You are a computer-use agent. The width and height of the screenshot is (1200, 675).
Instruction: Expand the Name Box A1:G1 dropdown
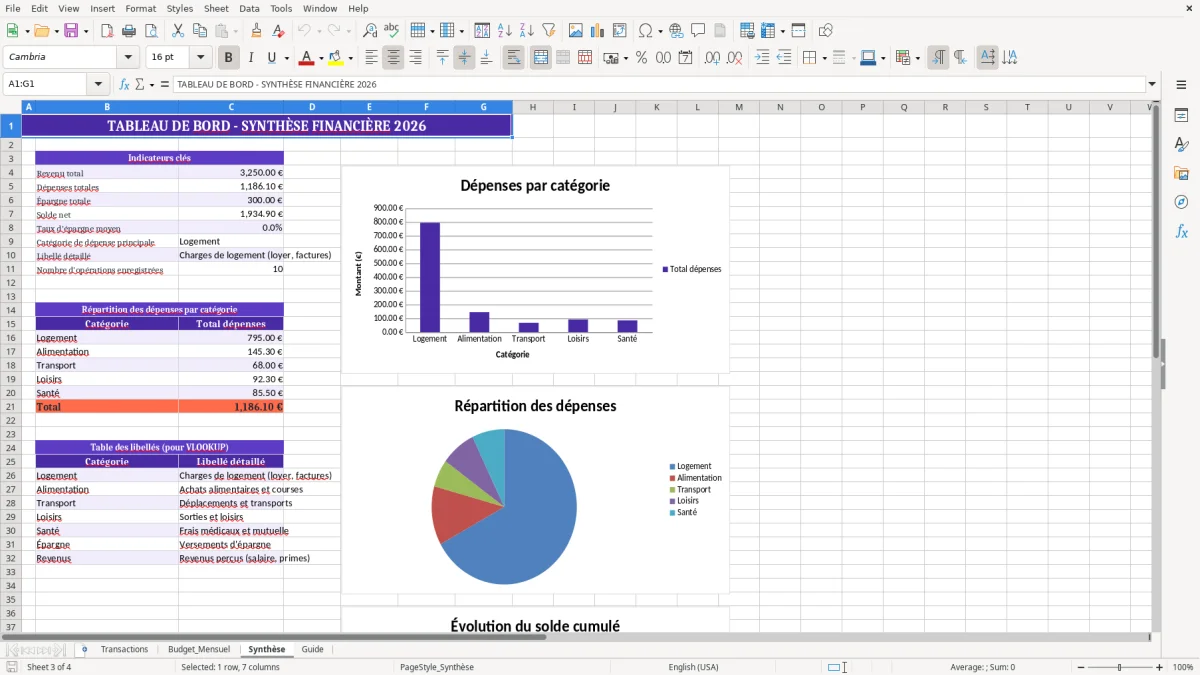(98, 85)
